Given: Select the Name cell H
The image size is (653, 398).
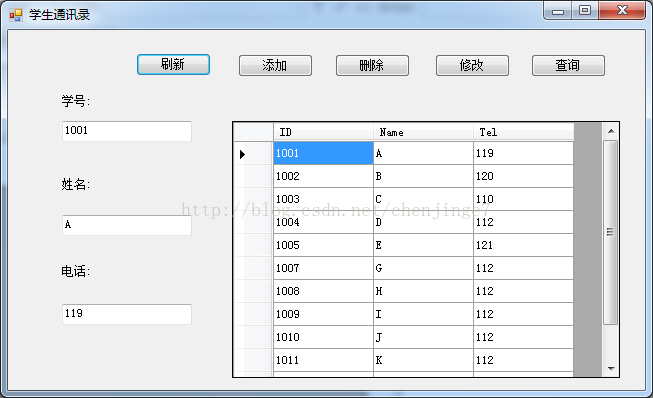Looking at the screenshot, I should pyautogui.click(x=424, y=291).
